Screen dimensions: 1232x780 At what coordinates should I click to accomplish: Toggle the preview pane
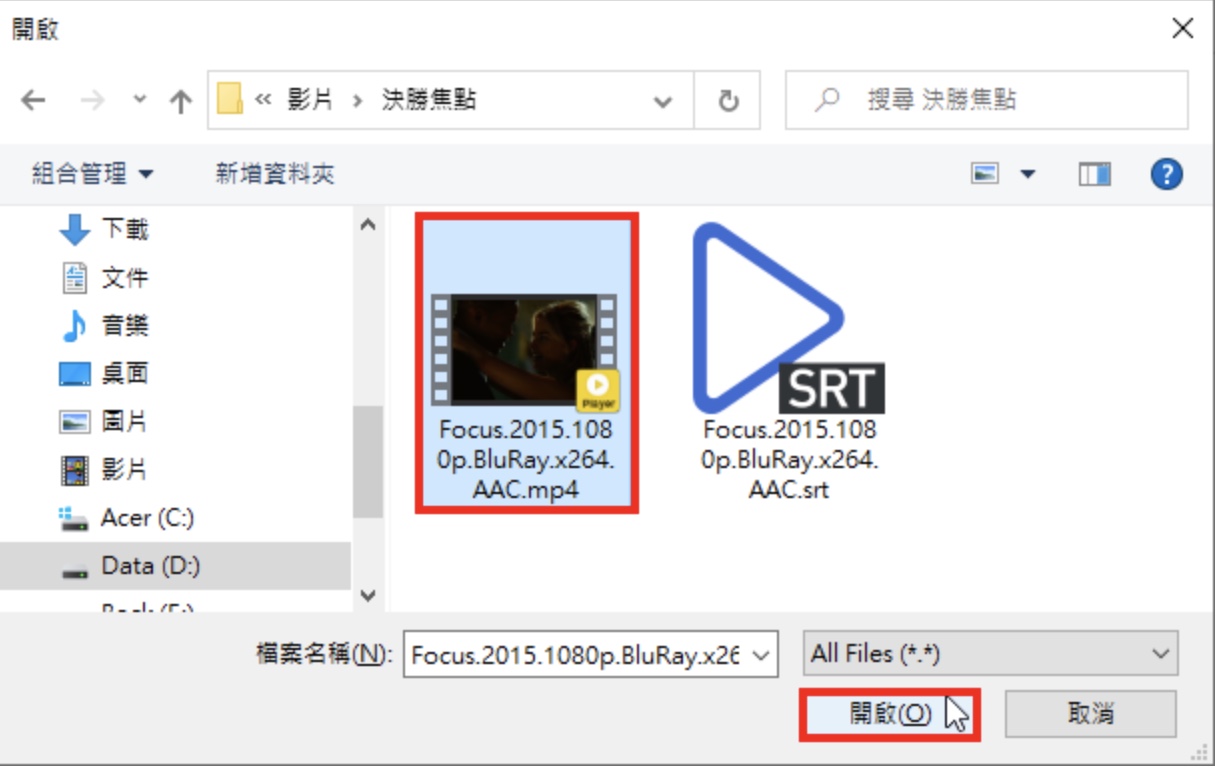pos(1095,175)
